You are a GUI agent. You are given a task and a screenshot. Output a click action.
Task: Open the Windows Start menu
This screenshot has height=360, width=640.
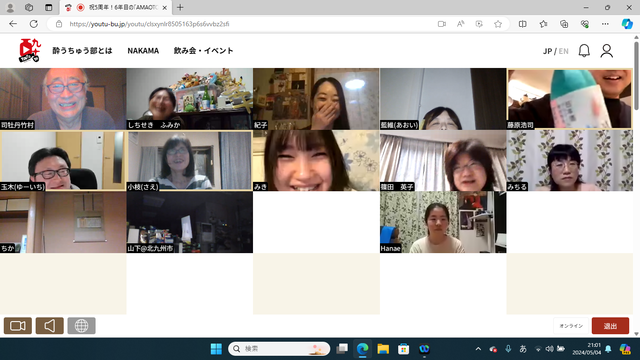pyautogui.click(x=216, y=349)
